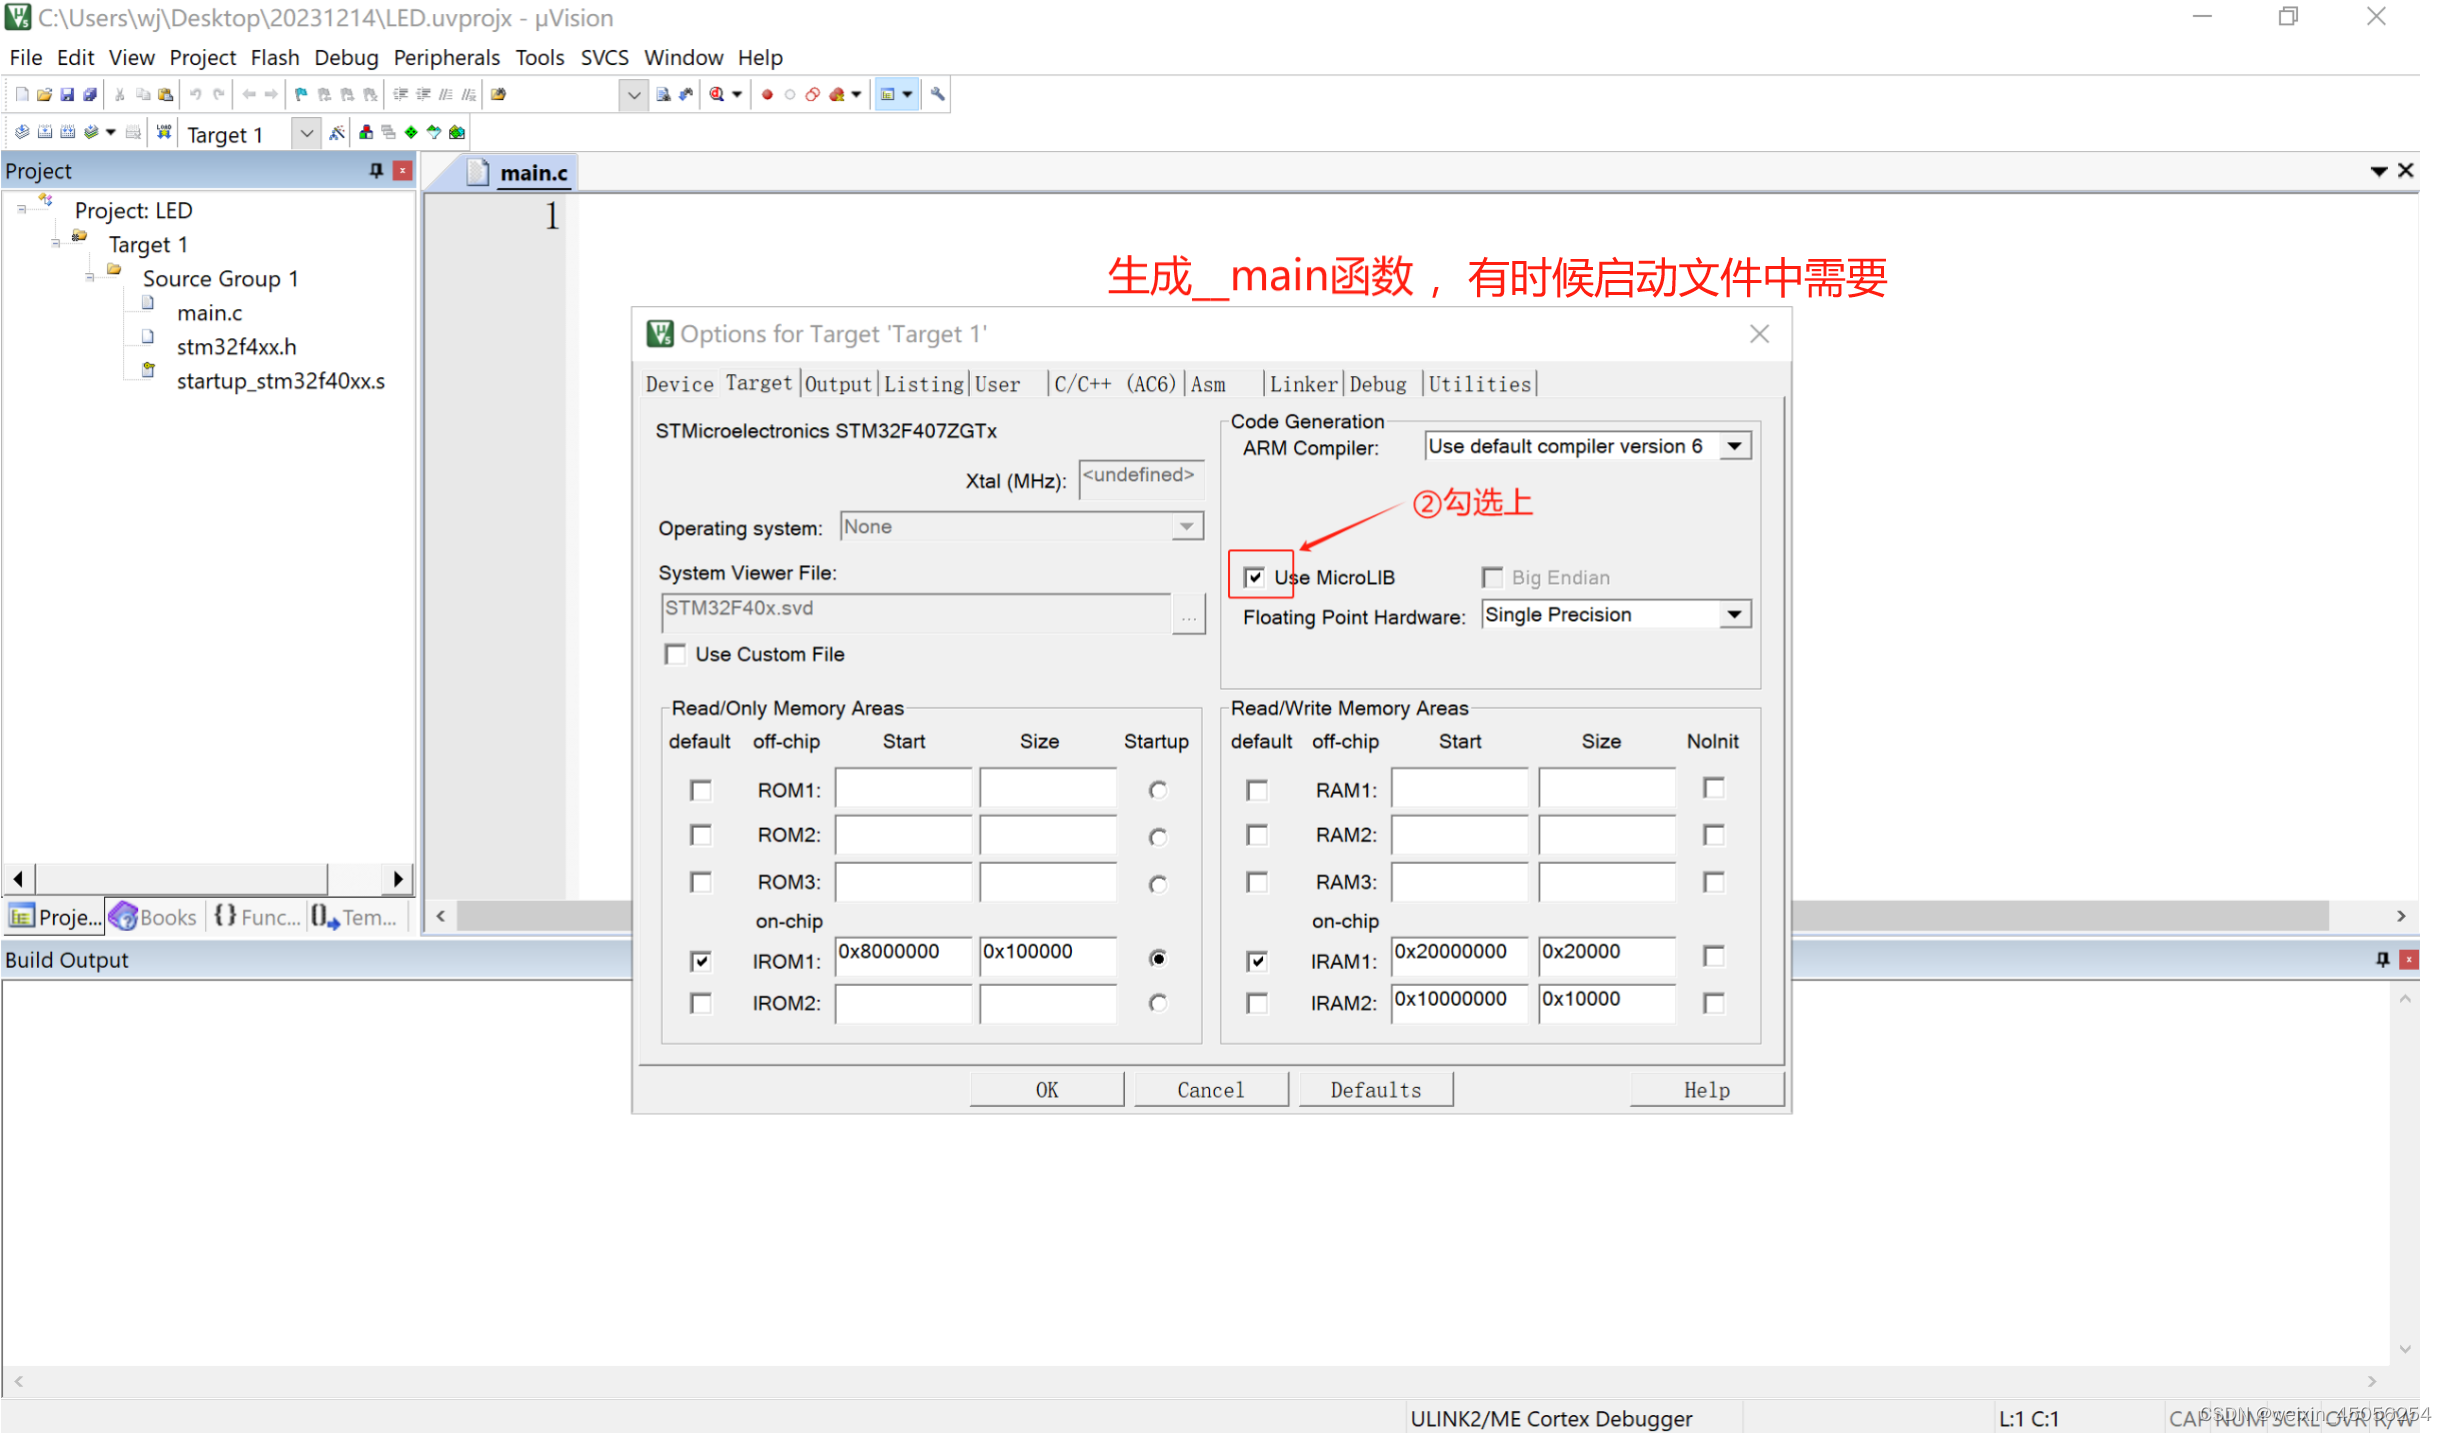This screenshot has width=2447, height=1433.
Task: Open configuration with the wrench icon
Action: tap(937, 94)
